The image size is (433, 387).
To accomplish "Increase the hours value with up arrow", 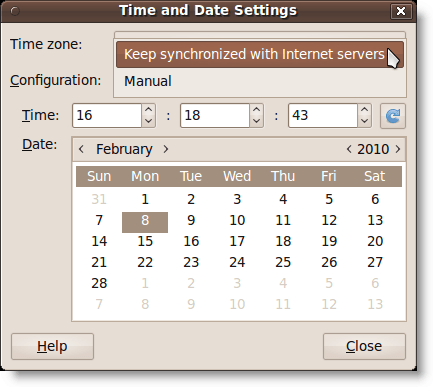I will [149, 110].
